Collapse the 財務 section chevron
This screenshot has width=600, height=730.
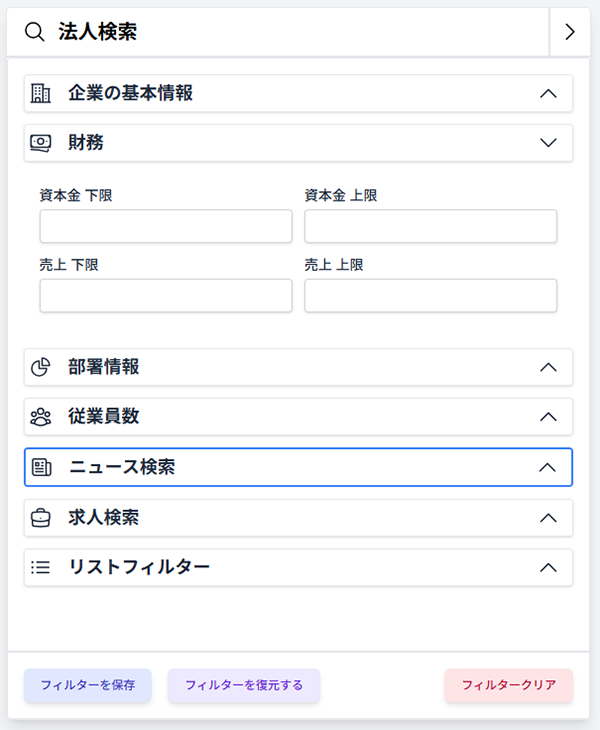click(x=547, y=143)
